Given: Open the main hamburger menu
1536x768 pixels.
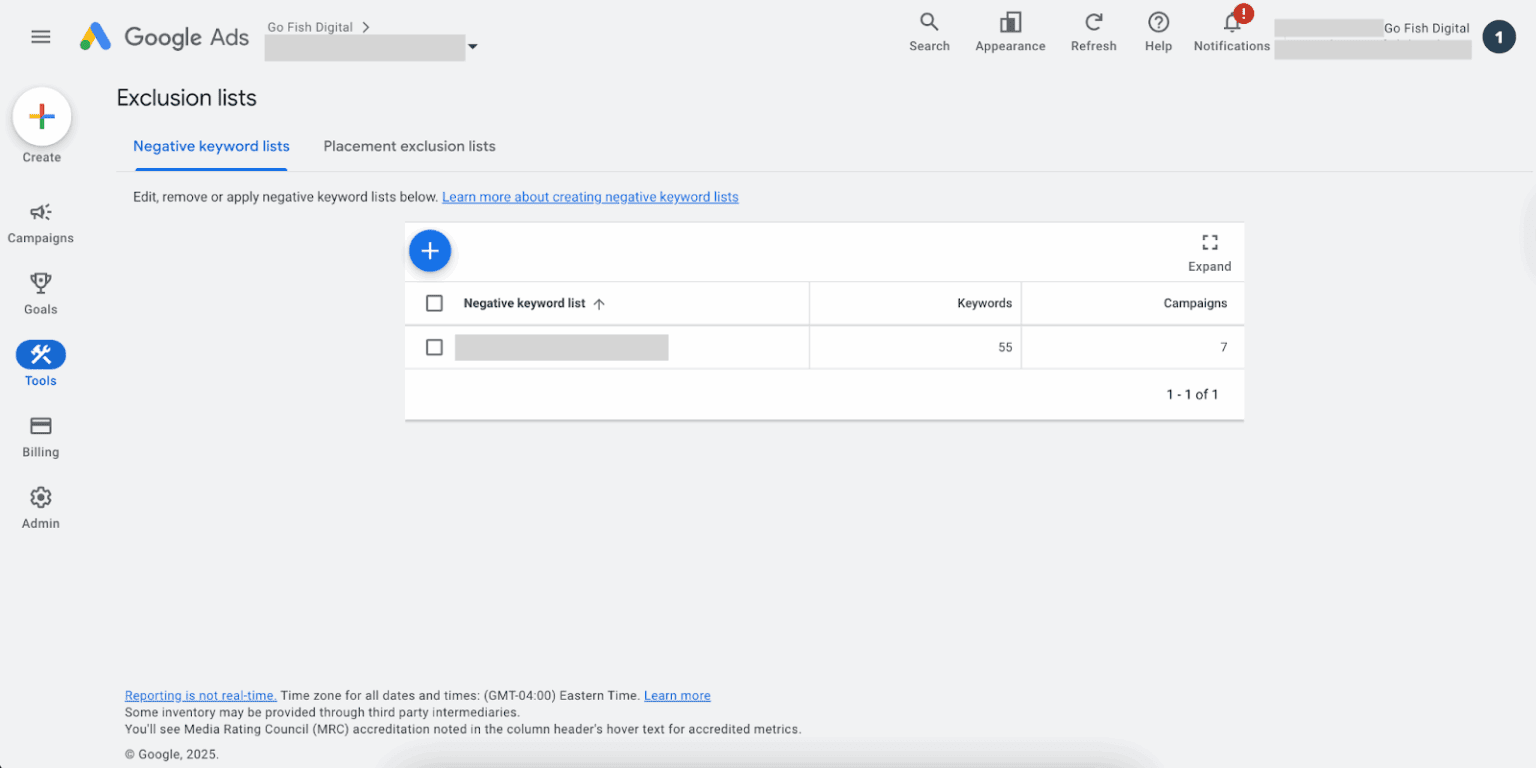Looking at the screenshot, I should click(41, 37).
